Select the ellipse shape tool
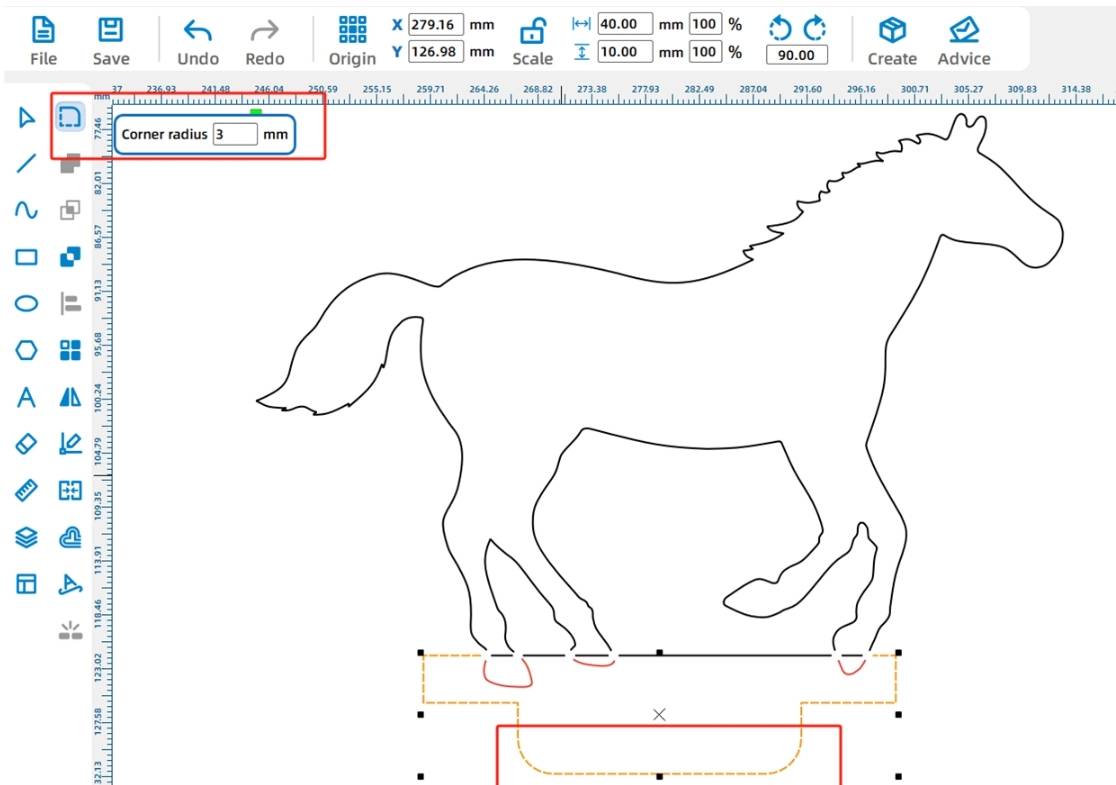This screenshot has width=1116, height=785. 27,304
